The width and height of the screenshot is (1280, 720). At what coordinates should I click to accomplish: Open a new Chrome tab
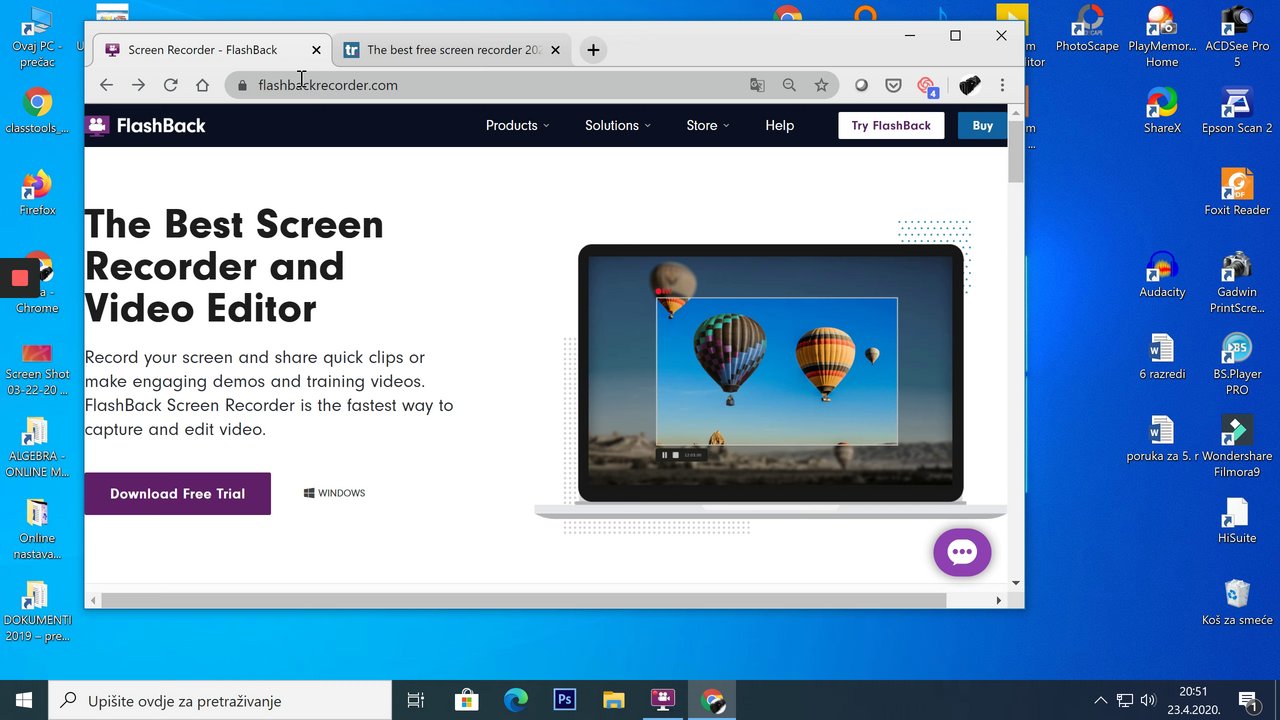pyautogui.click(x=593, y=50)
